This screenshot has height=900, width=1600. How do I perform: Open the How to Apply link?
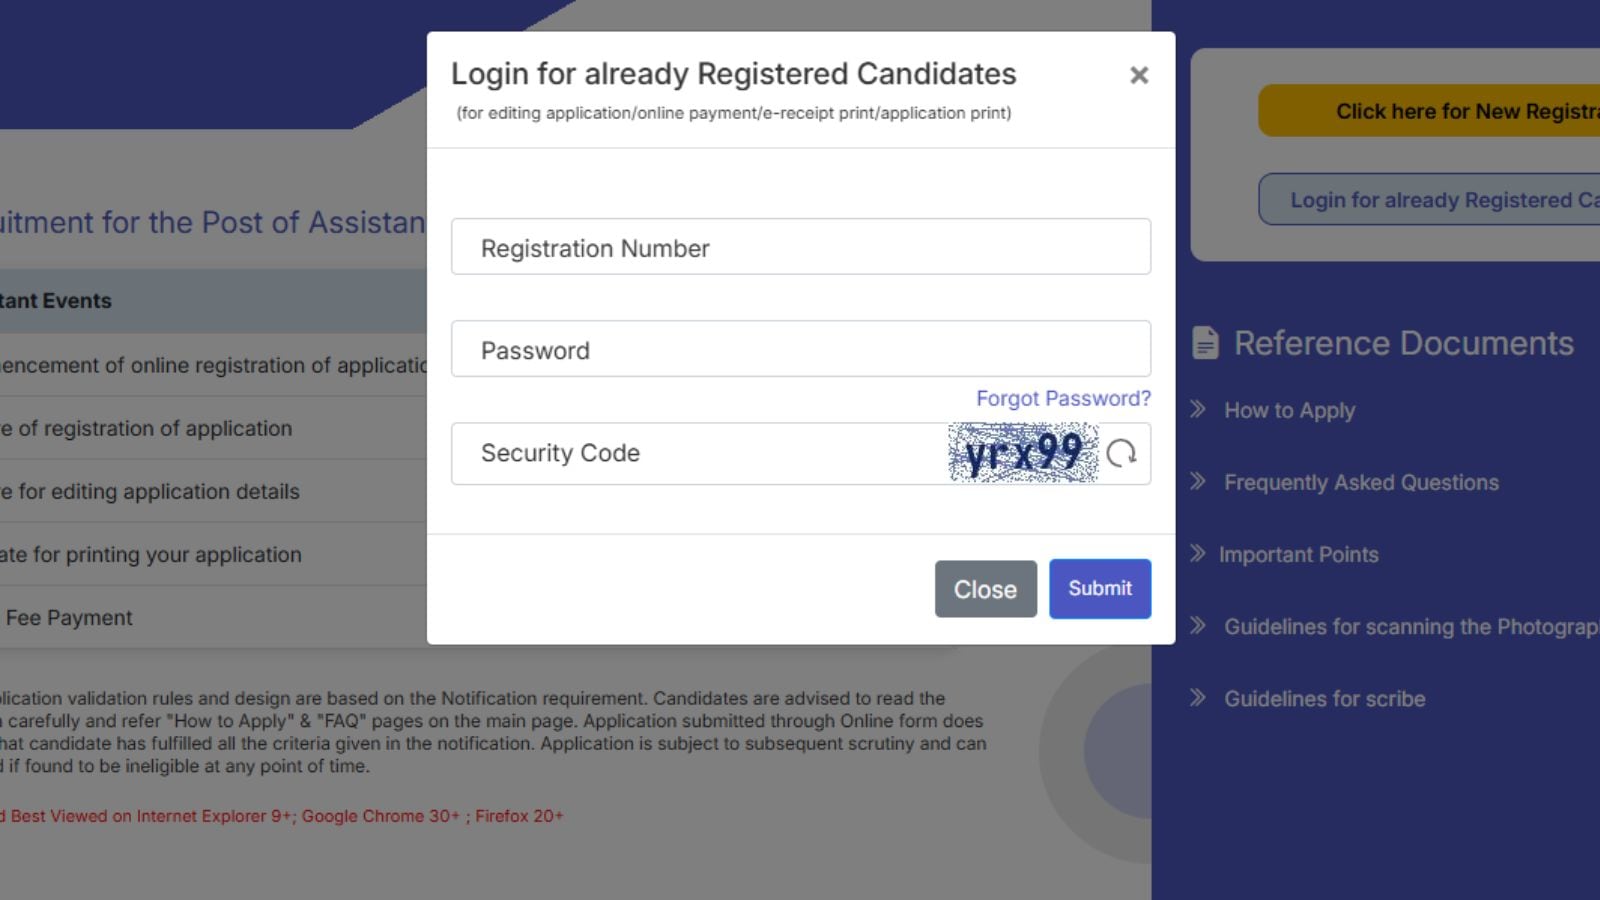(1289, 410)
